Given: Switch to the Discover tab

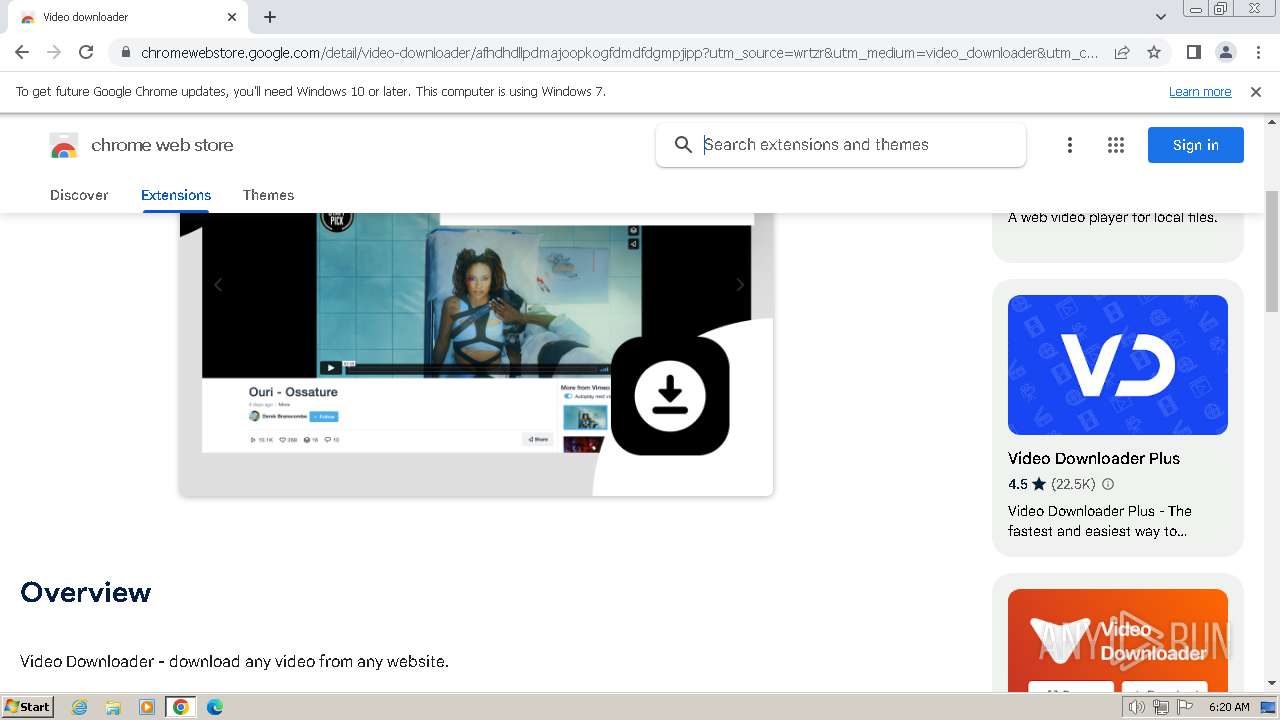Looking at the screenshot, I should point(79,195).
